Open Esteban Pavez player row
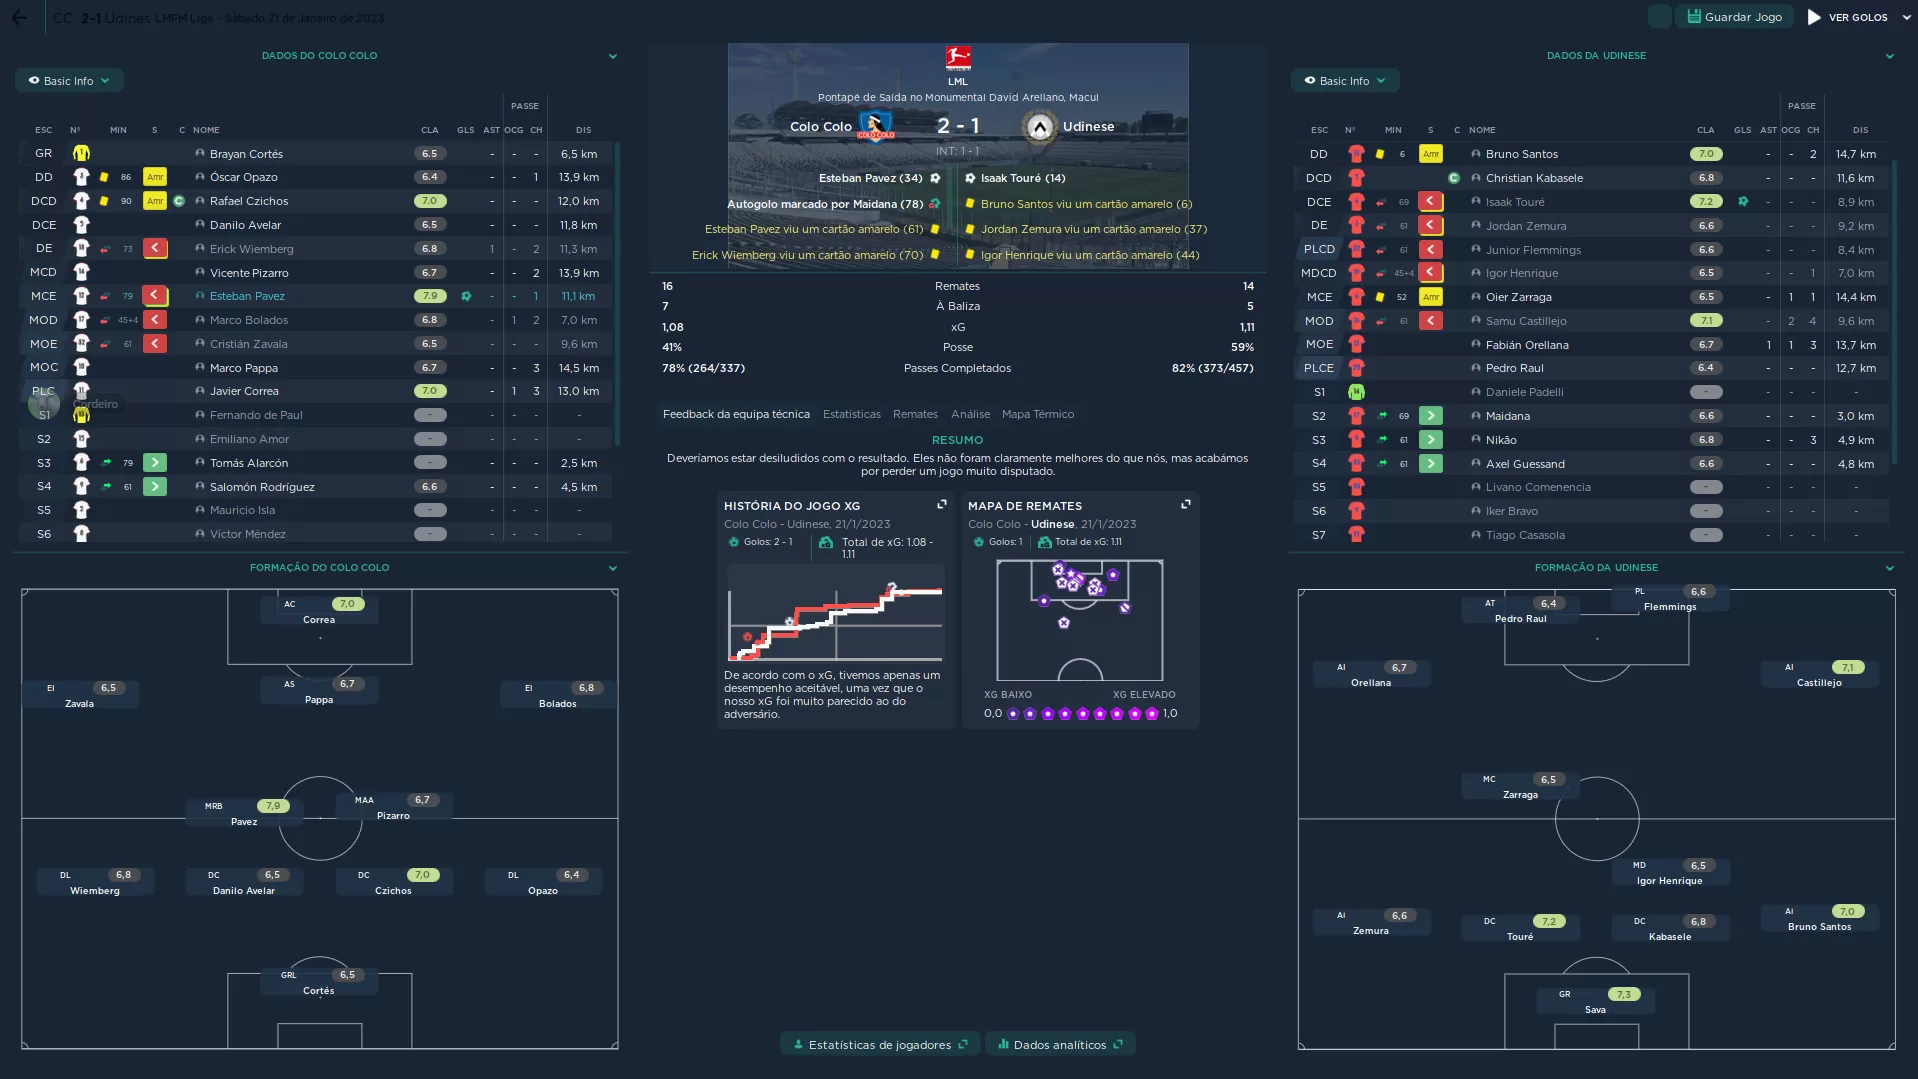This screenshot has height=1079, width=1918. (x=316, y=297)
